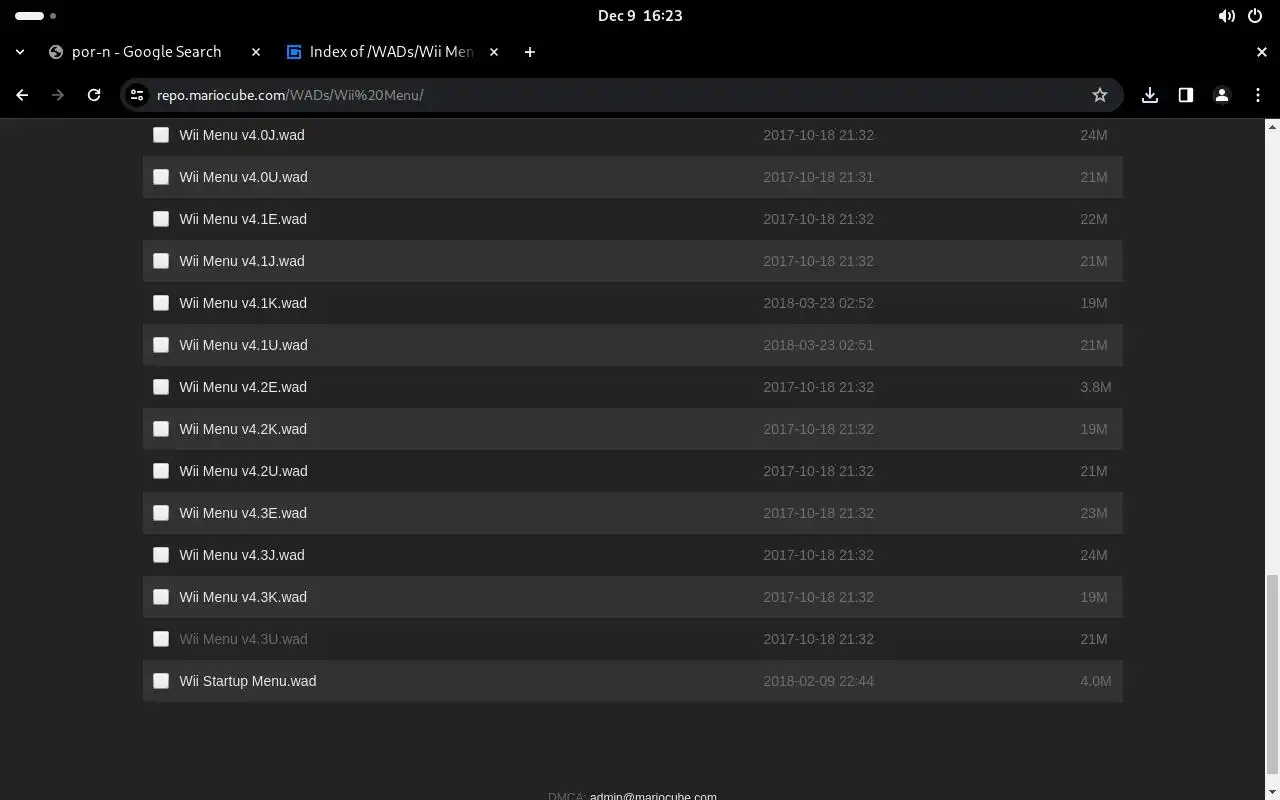Check the box for Wii Menu v4.1E.wad
This screenshot has width=1280, height=800.
(161, 219)
